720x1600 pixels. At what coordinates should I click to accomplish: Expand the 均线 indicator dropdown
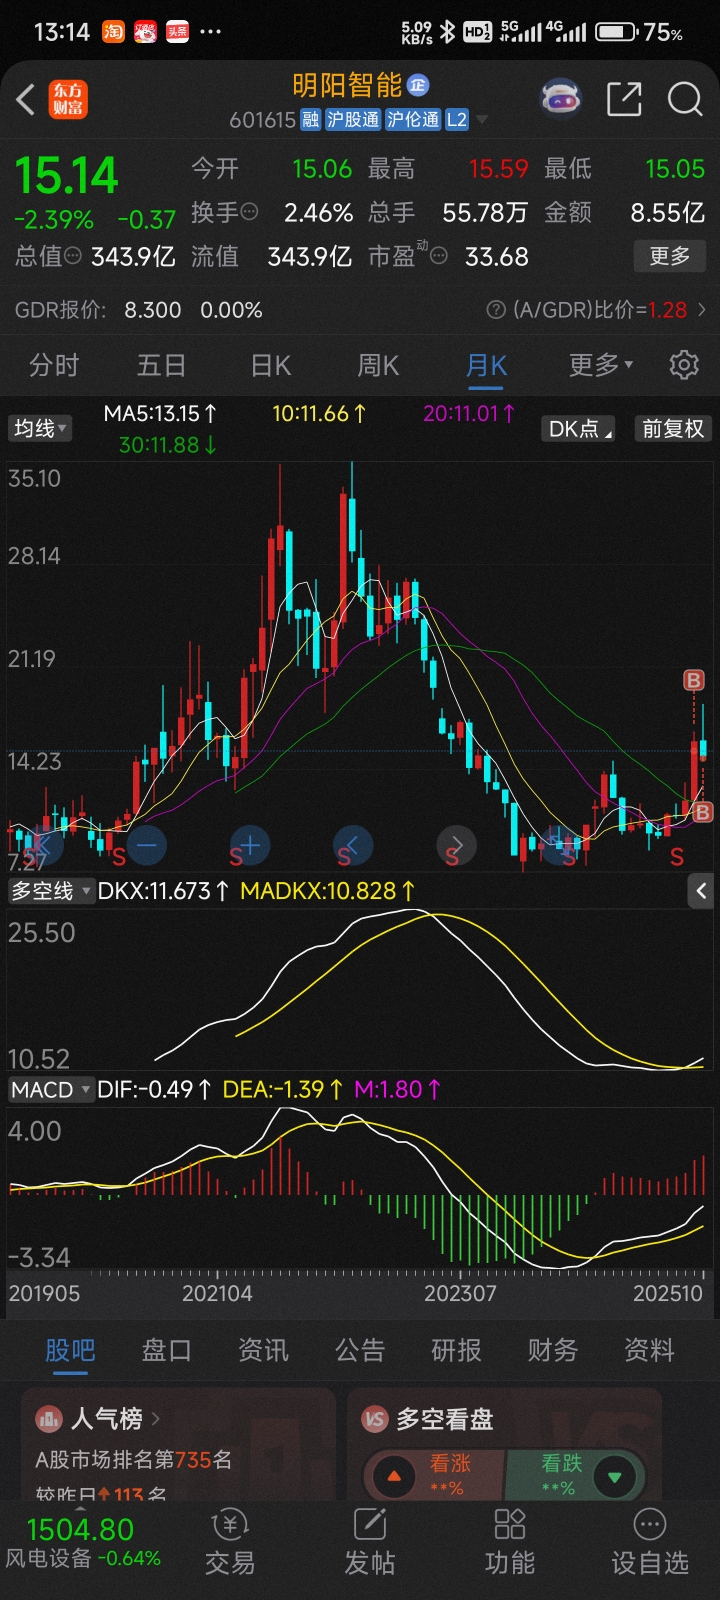40,429
